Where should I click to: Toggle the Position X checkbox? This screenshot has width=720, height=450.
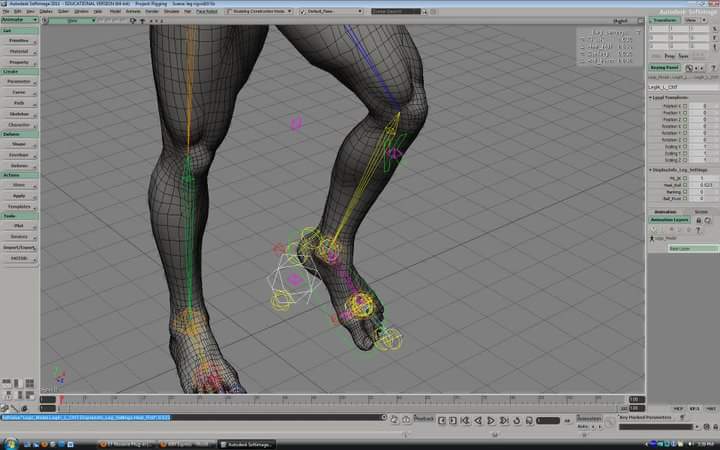685,106
